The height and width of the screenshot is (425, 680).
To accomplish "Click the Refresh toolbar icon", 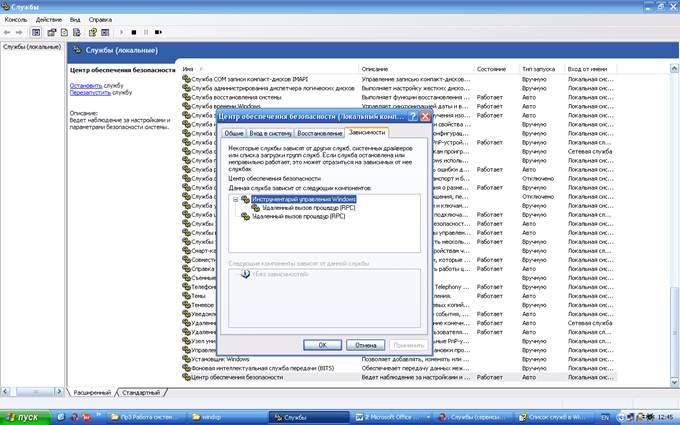I will pos(64,33).
